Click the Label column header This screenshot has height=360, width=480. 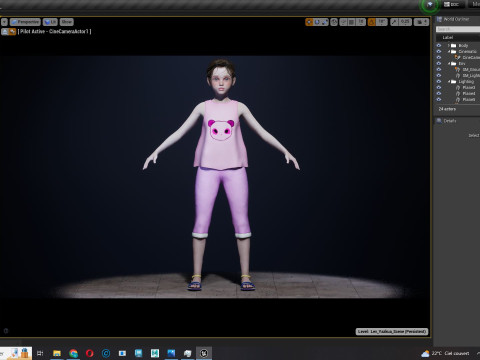(448, 37)
